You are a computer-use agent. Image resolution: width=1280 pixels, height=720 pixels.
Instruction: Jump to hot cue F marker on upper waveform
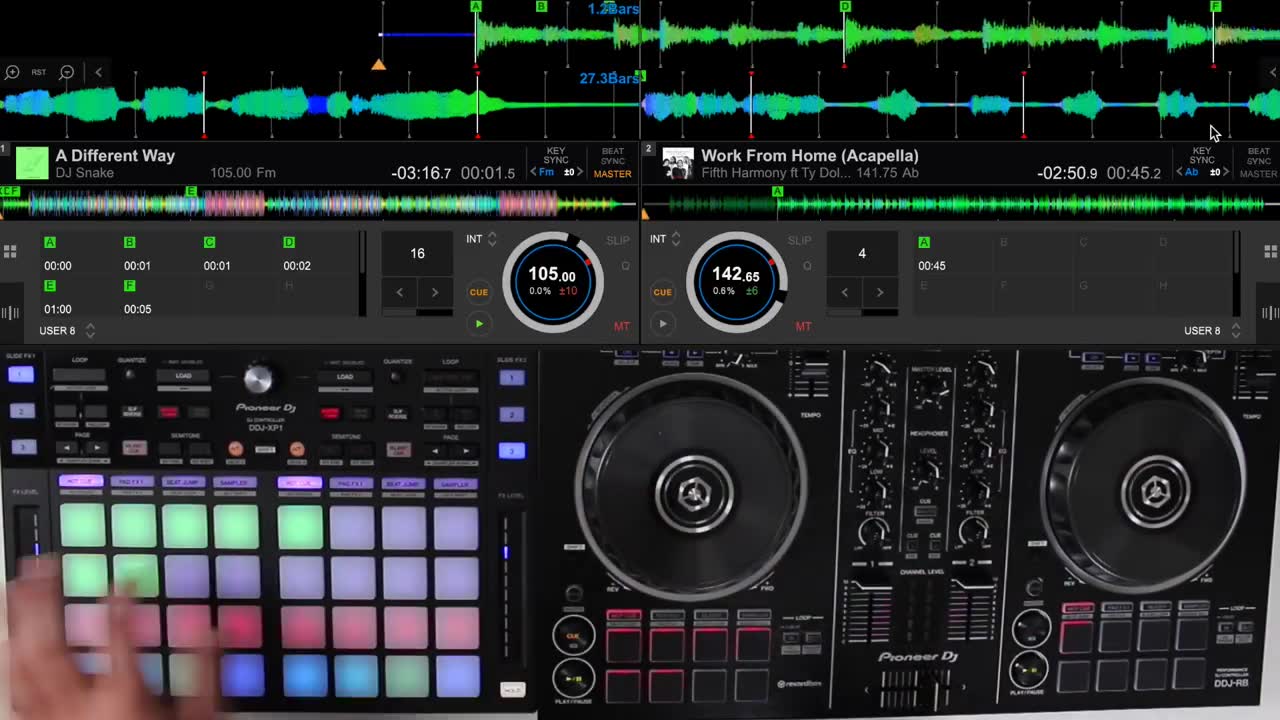tap(1216, 6)
